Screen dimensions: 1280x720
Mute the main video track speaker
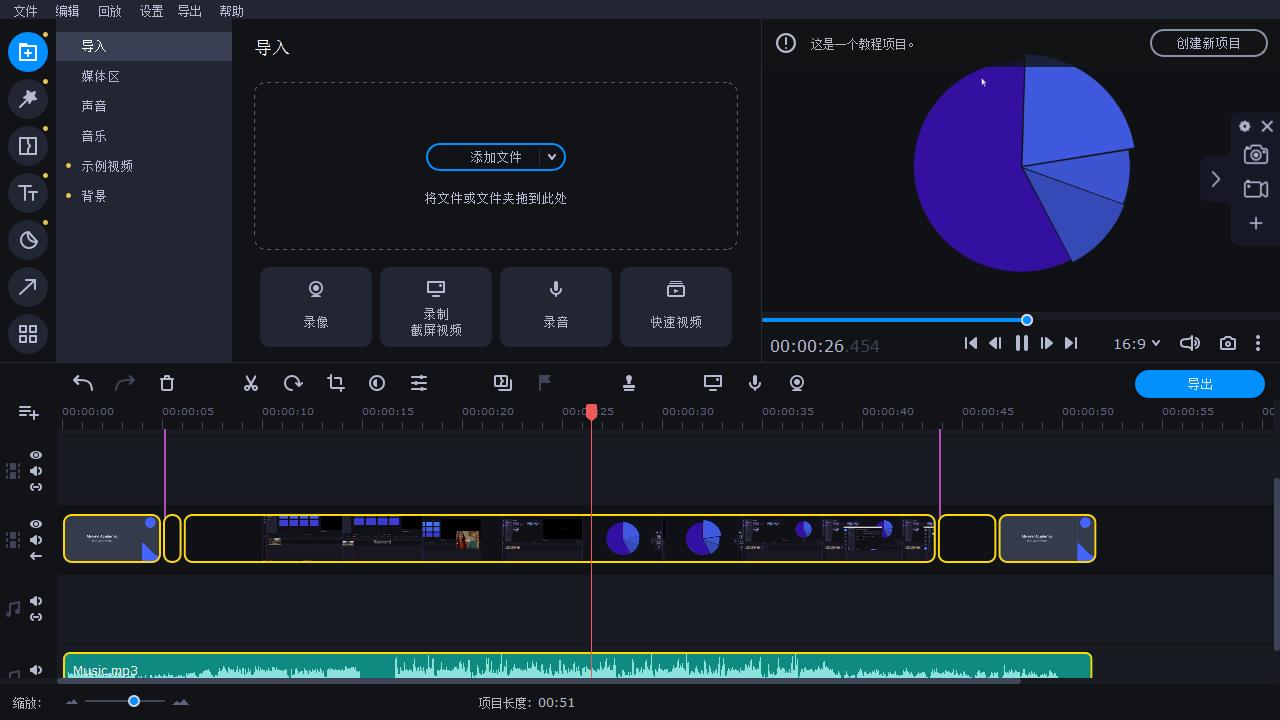click(x=36, y=540)
